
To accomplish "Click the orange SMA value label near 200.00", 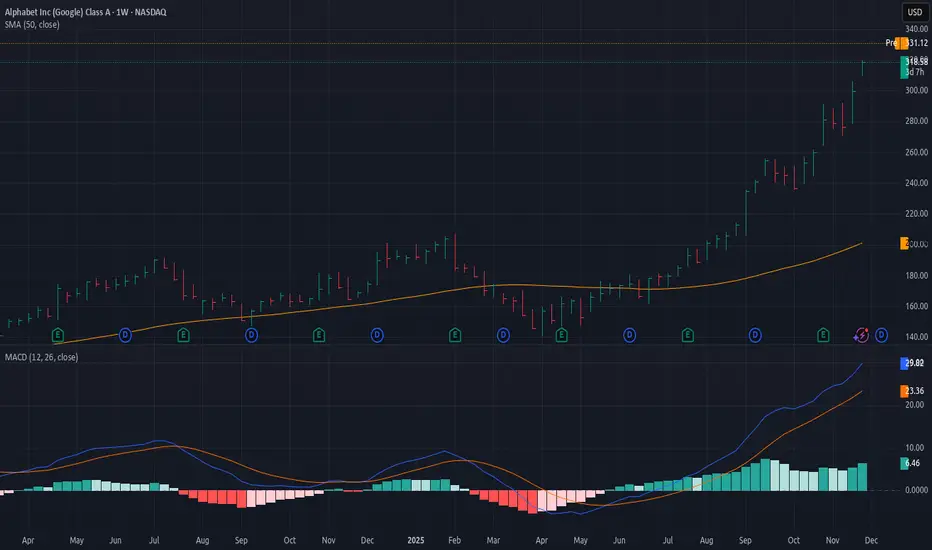I will coord(905,243).
